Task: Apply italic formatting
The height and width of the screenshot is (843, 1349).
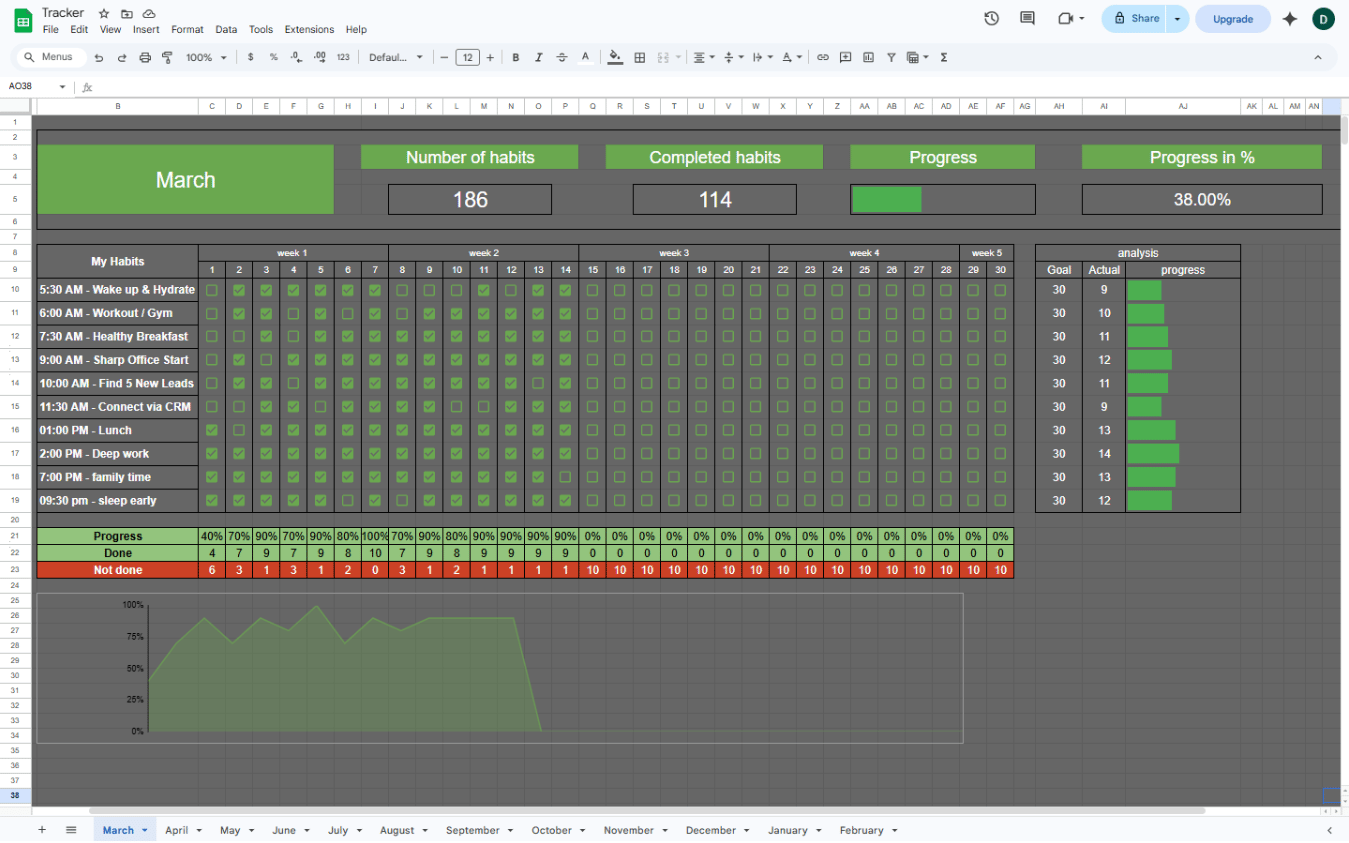Action: click(539, 58)
